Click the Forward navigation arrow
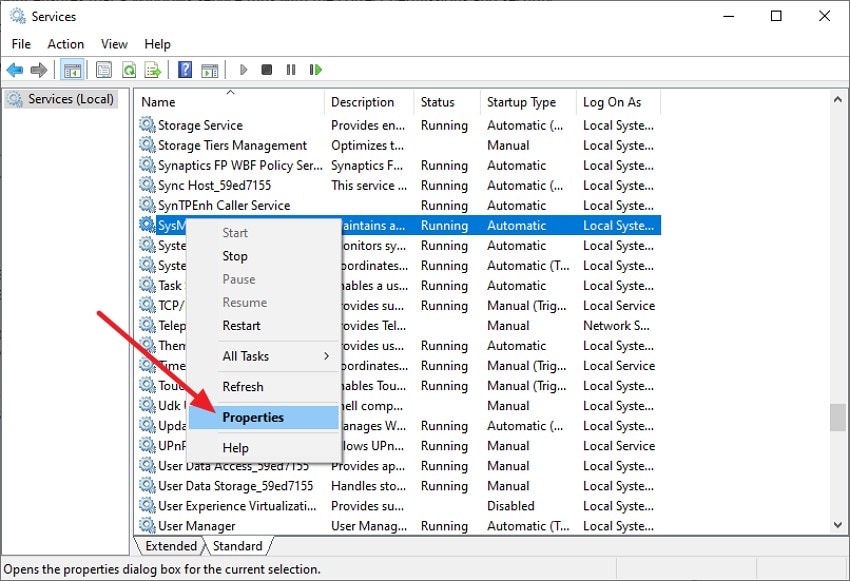The image size is (850, 581). click(x=39, y=69)
